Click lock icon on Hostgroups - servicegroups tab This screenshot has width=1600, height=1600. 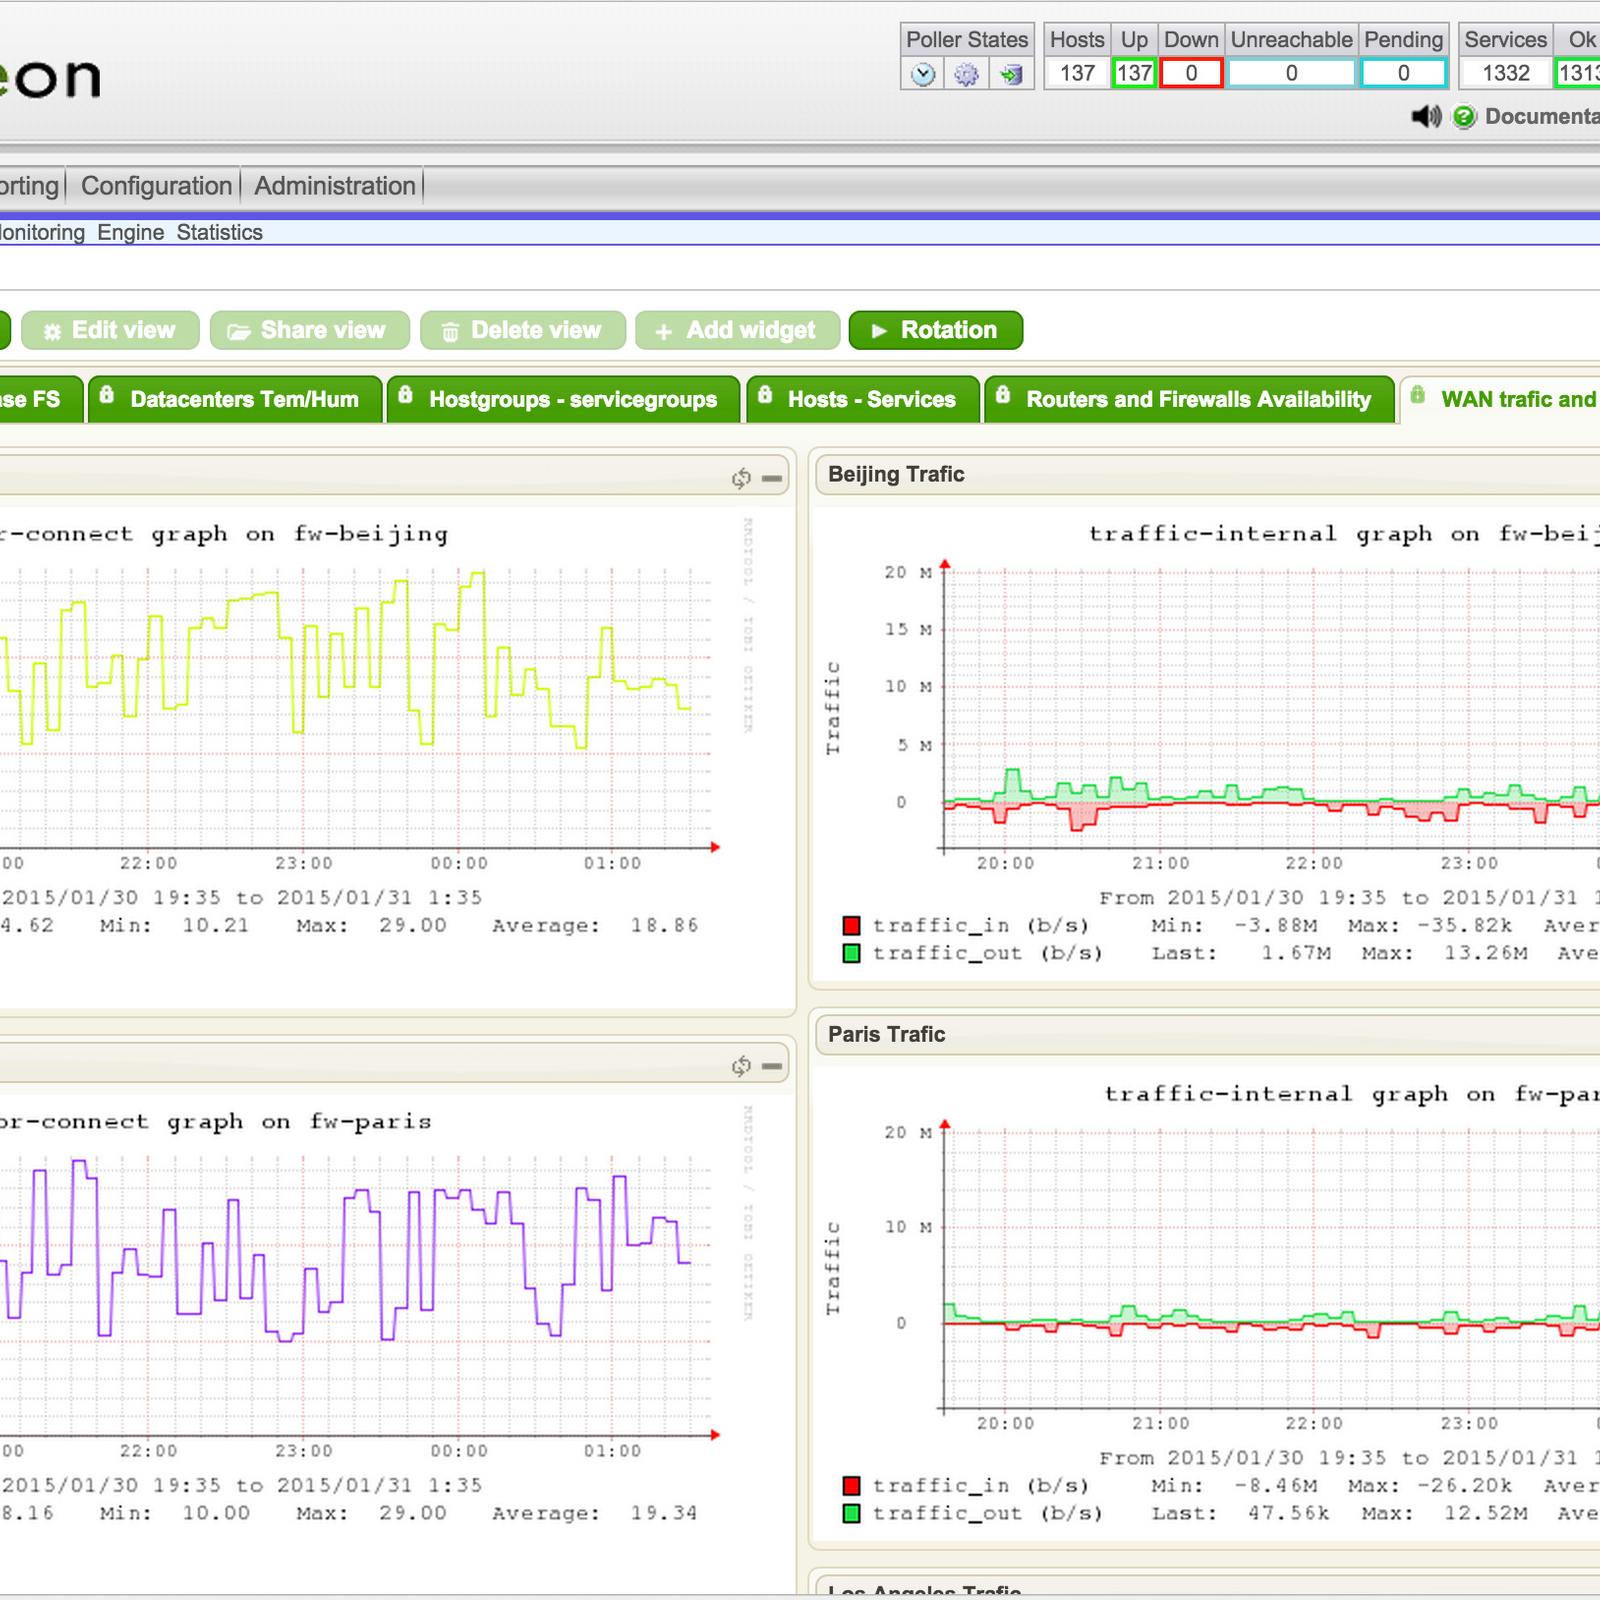405,394
